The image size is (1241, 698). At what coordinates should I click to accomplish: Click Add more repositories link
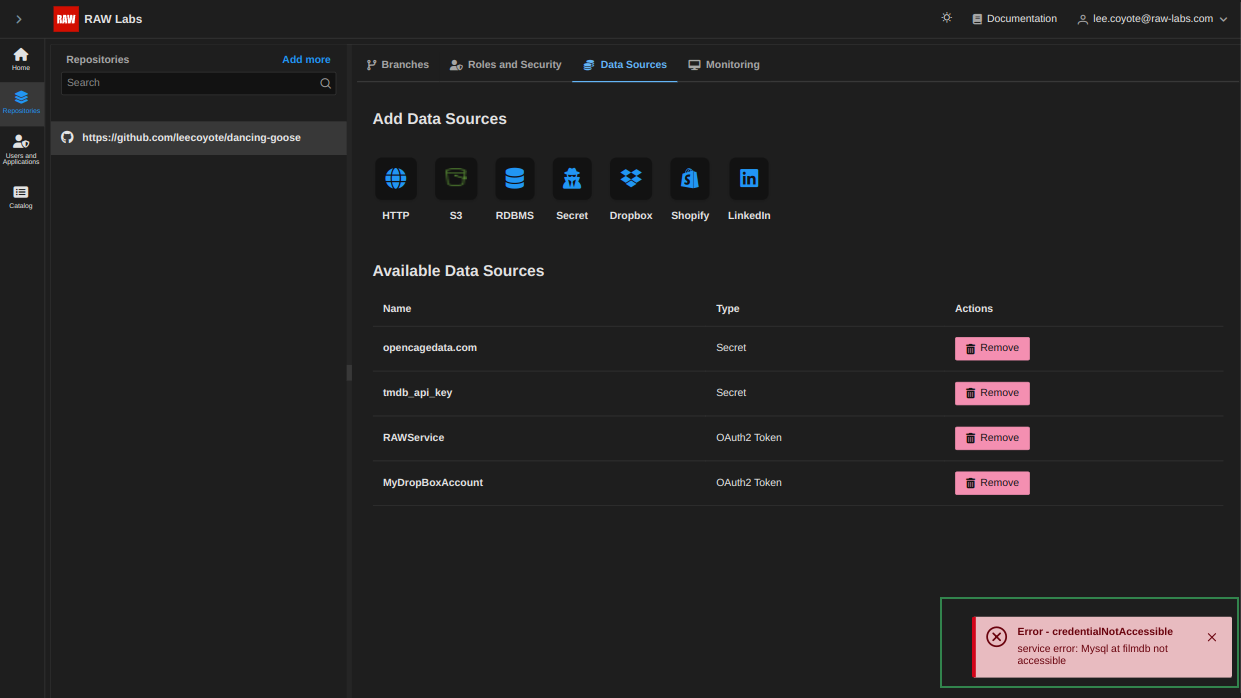click(306, 60)
